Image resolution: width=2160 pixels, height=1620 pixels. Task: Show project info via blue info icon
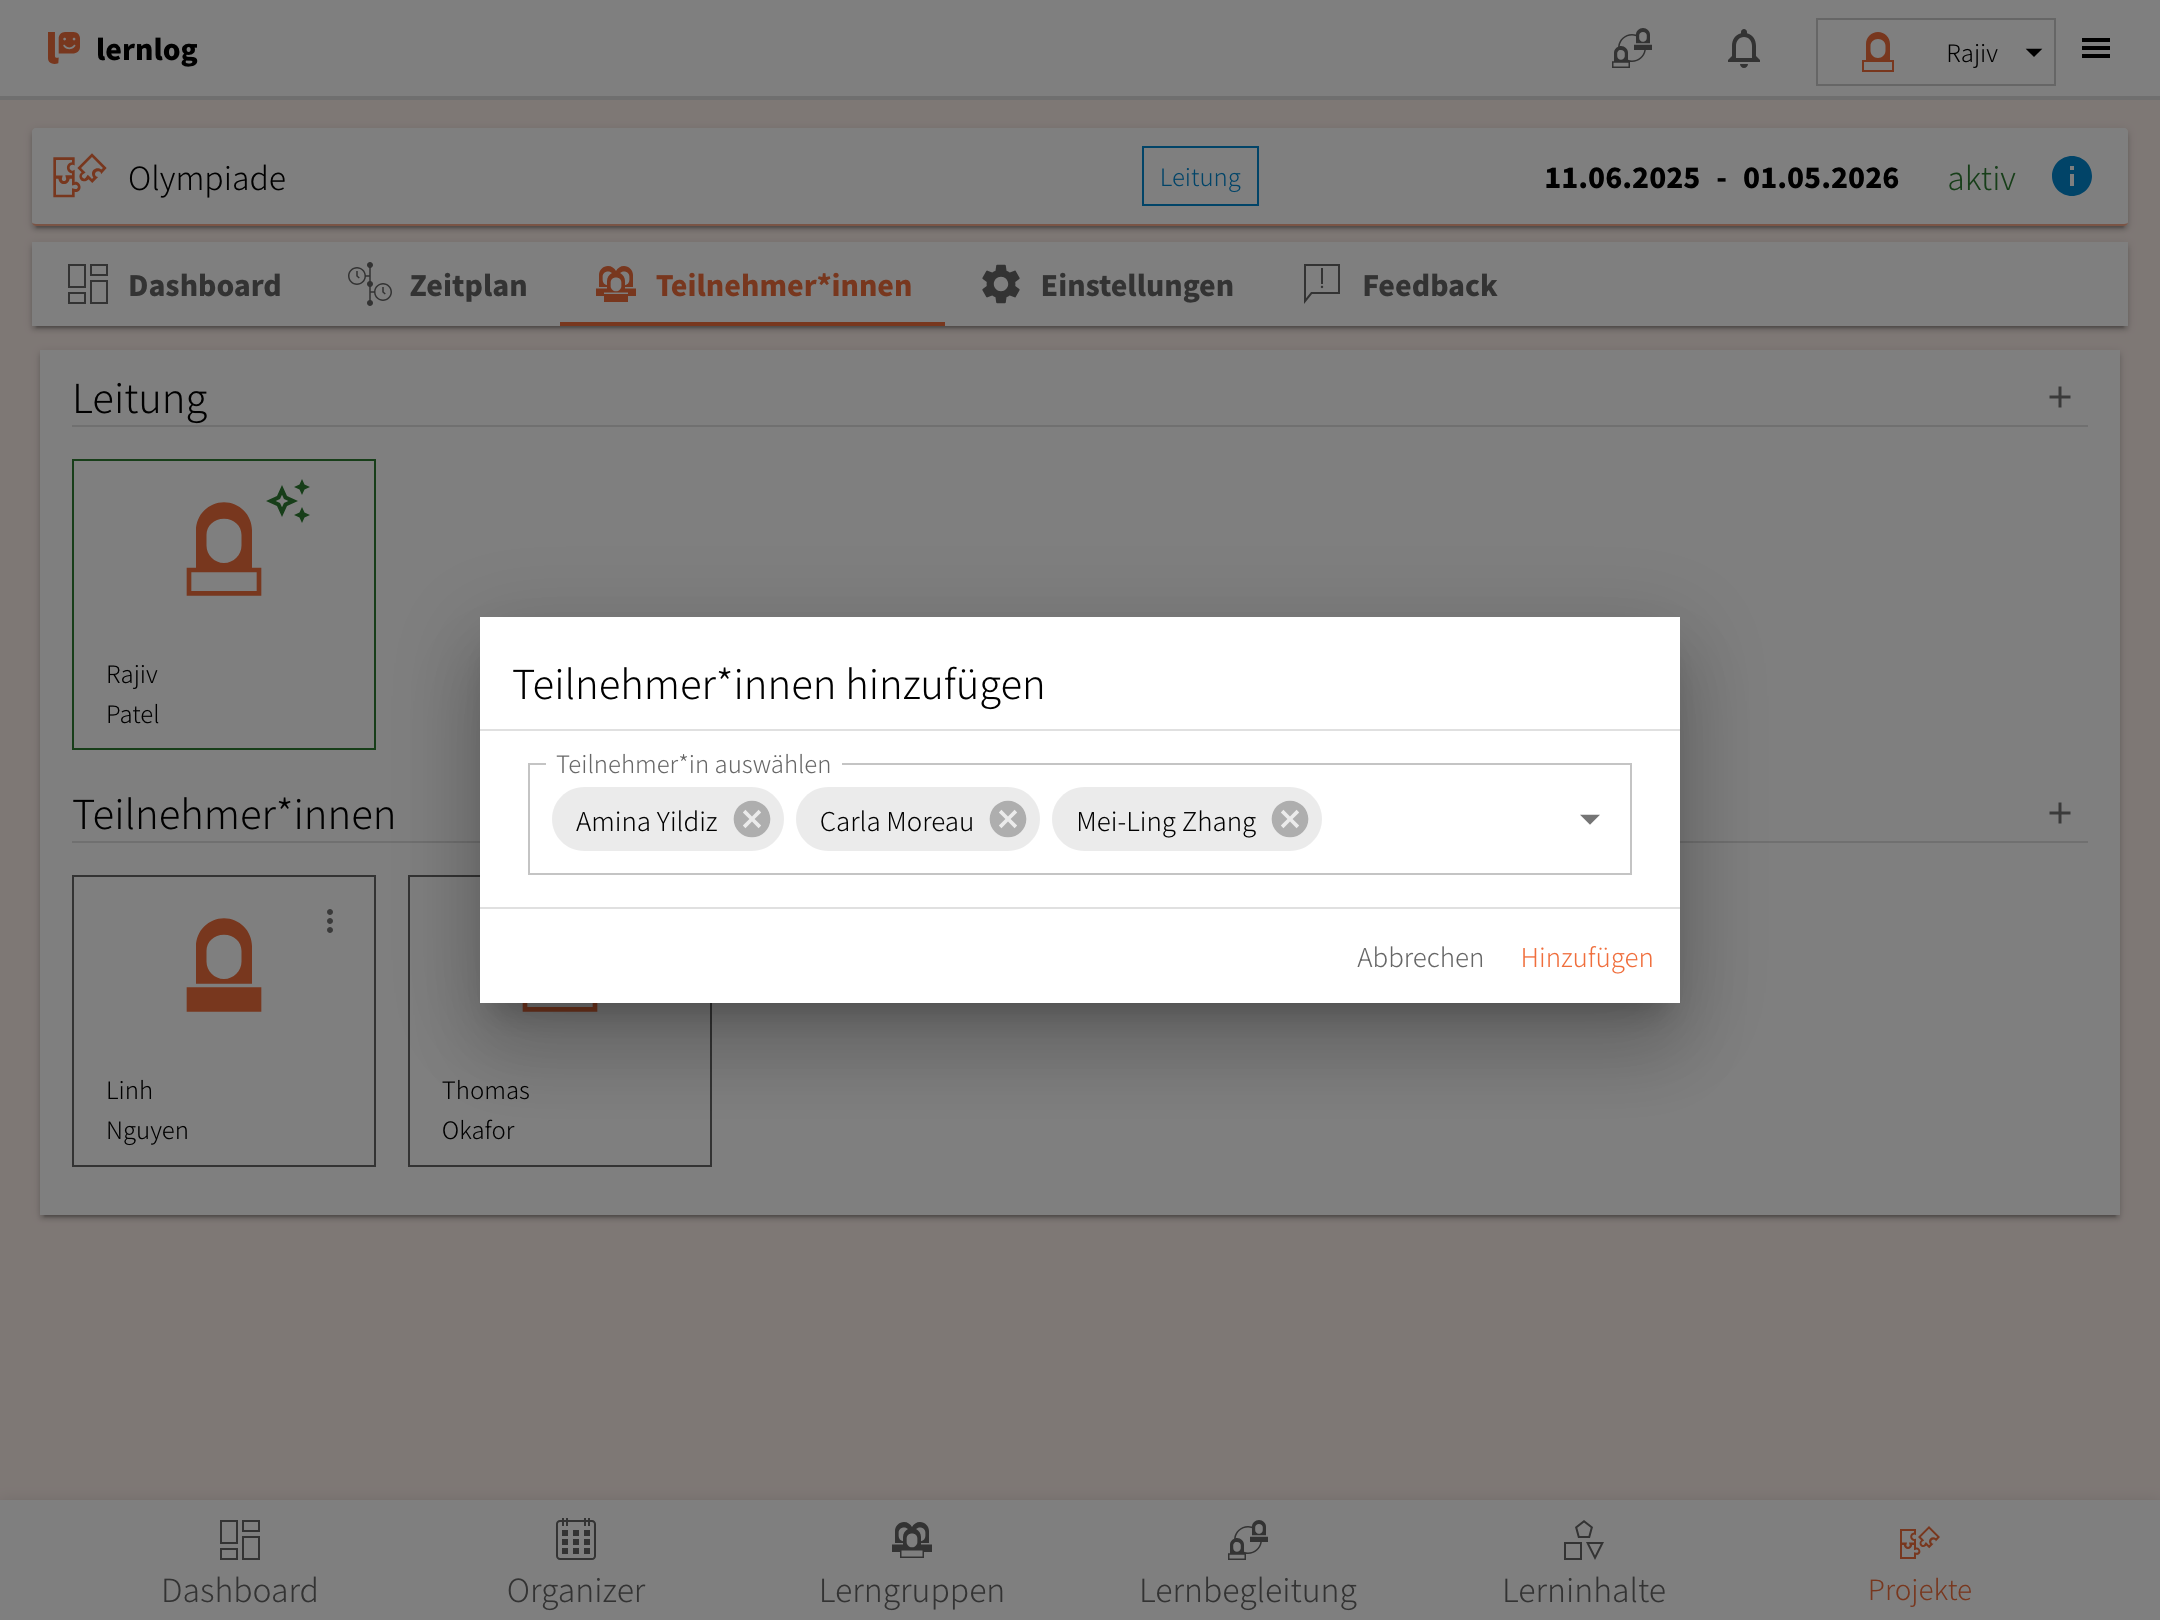click(2071, 177)
